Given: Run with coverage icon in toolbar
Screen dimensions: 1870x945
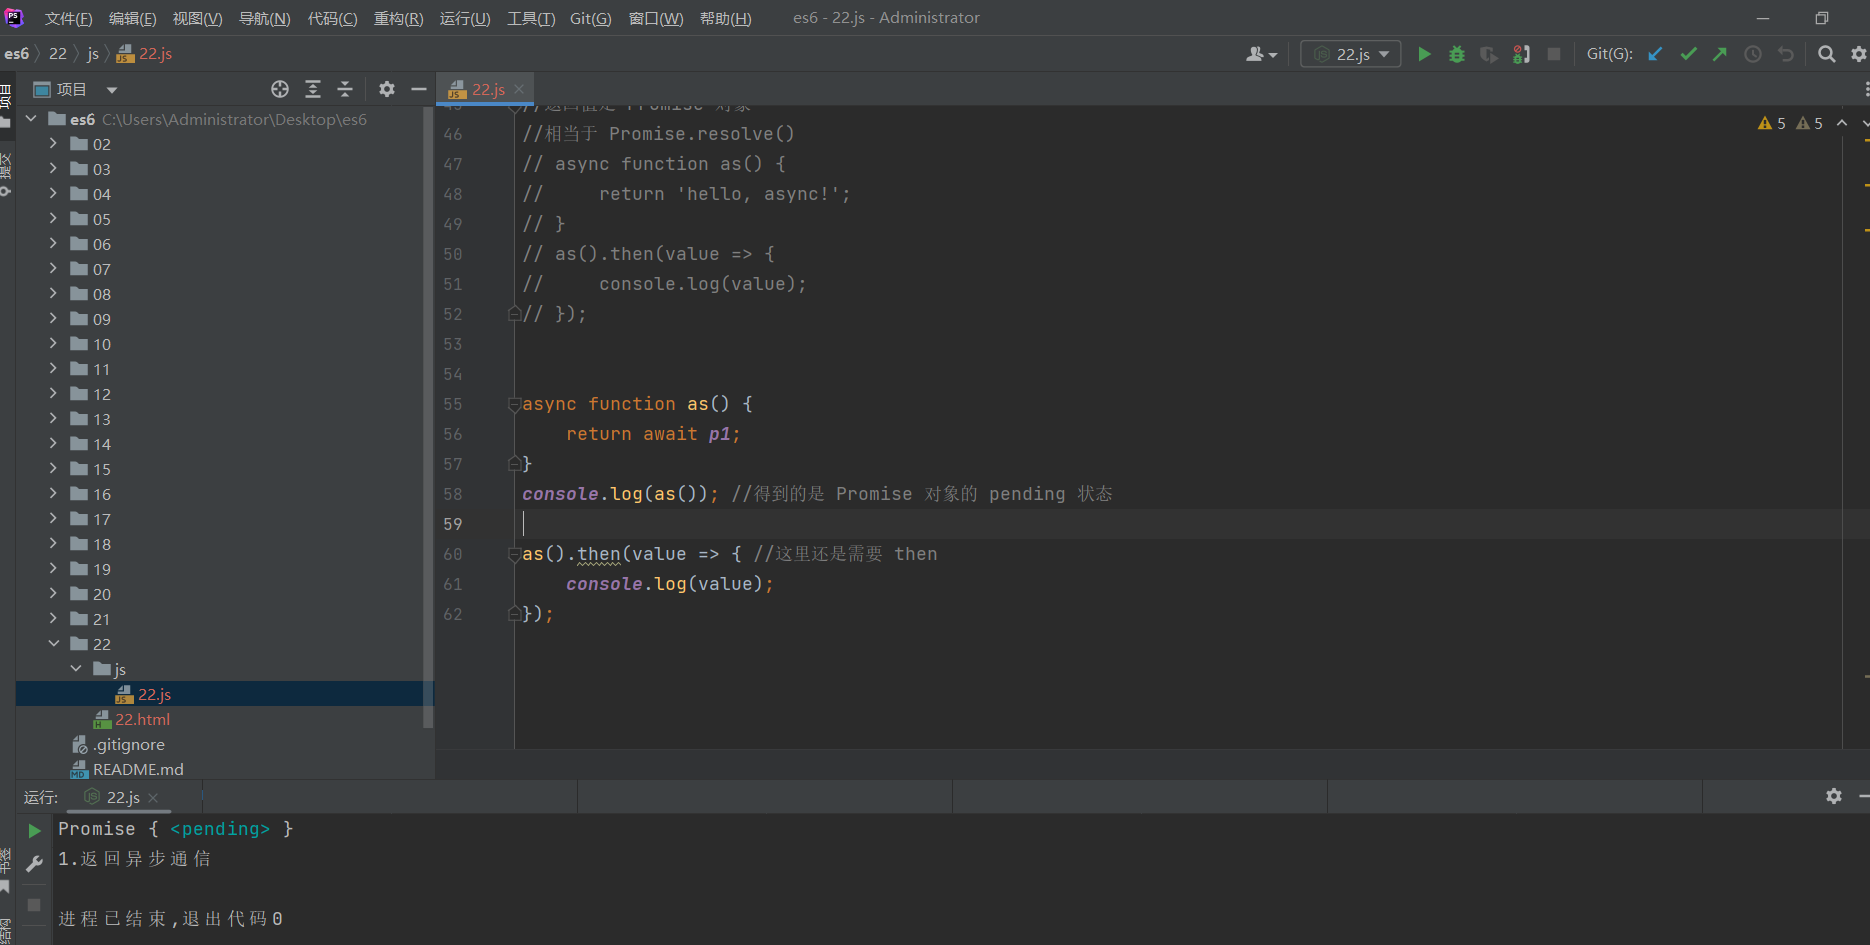Looking at the screenshot, I should point(1489,54).
